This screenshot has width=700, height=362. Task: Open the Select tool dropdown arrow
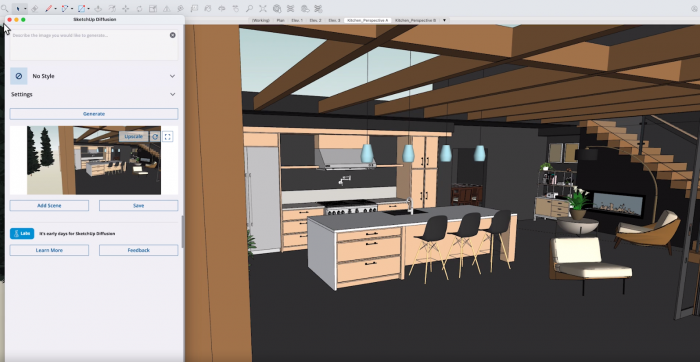(x=25, y=9)
